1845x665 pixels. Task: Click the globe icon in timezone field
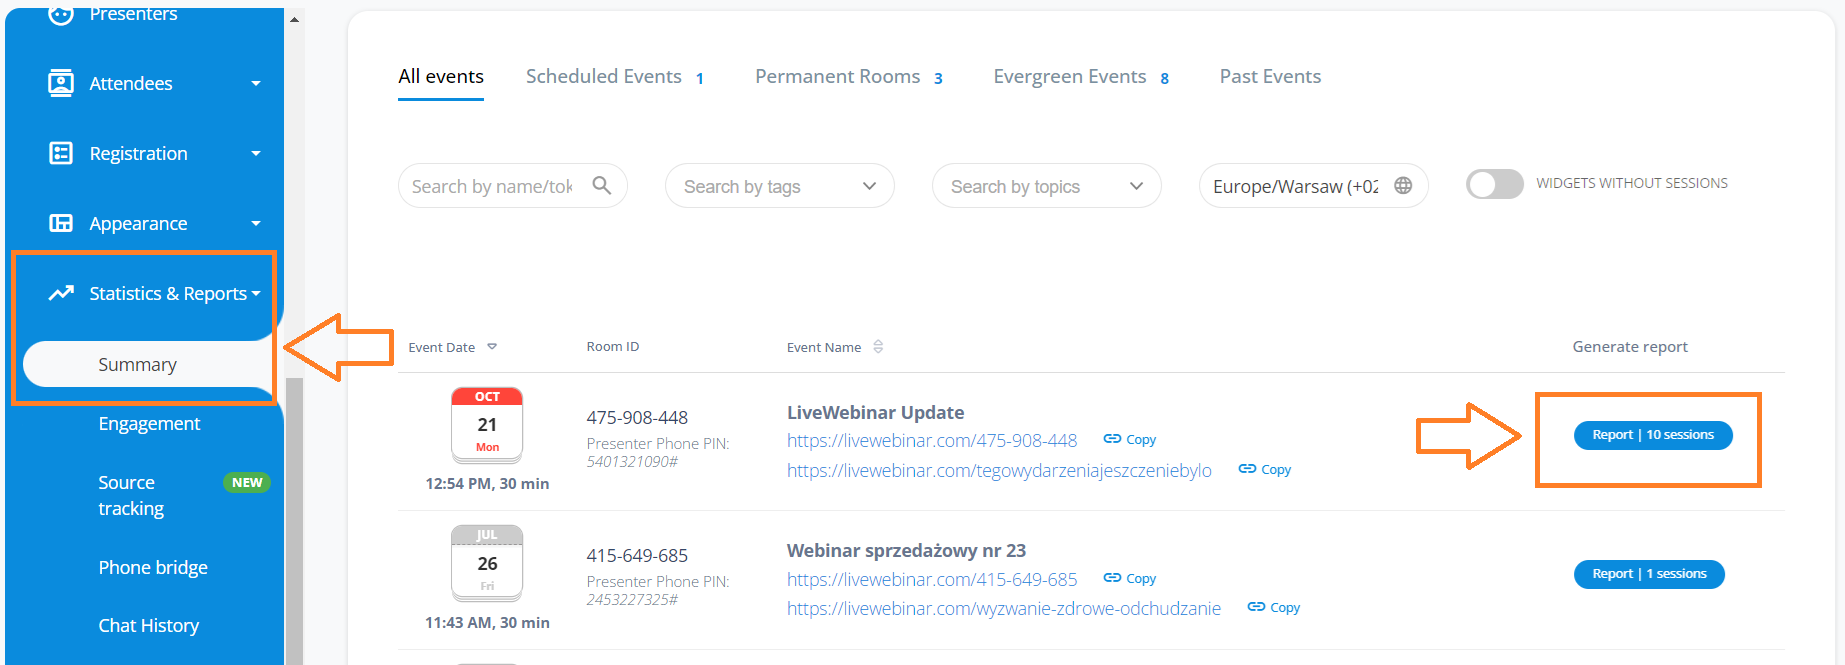pos(1403,185)
